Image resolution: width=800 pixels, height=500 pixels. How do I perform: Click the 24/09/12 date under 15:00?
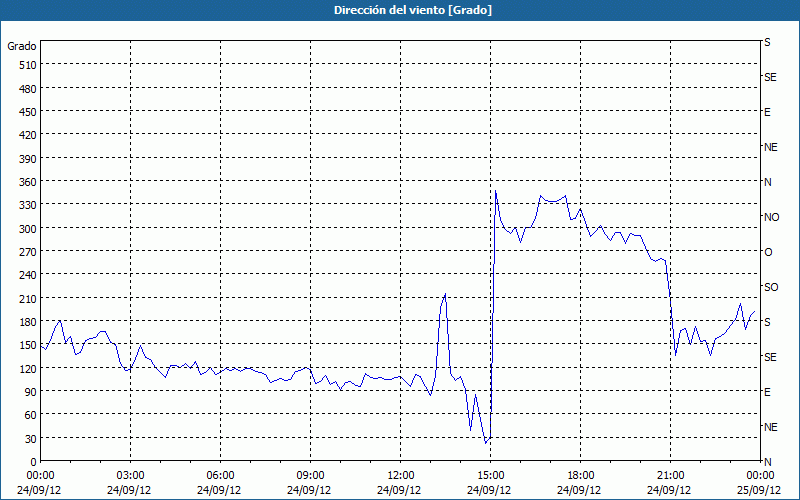point(490,490)
